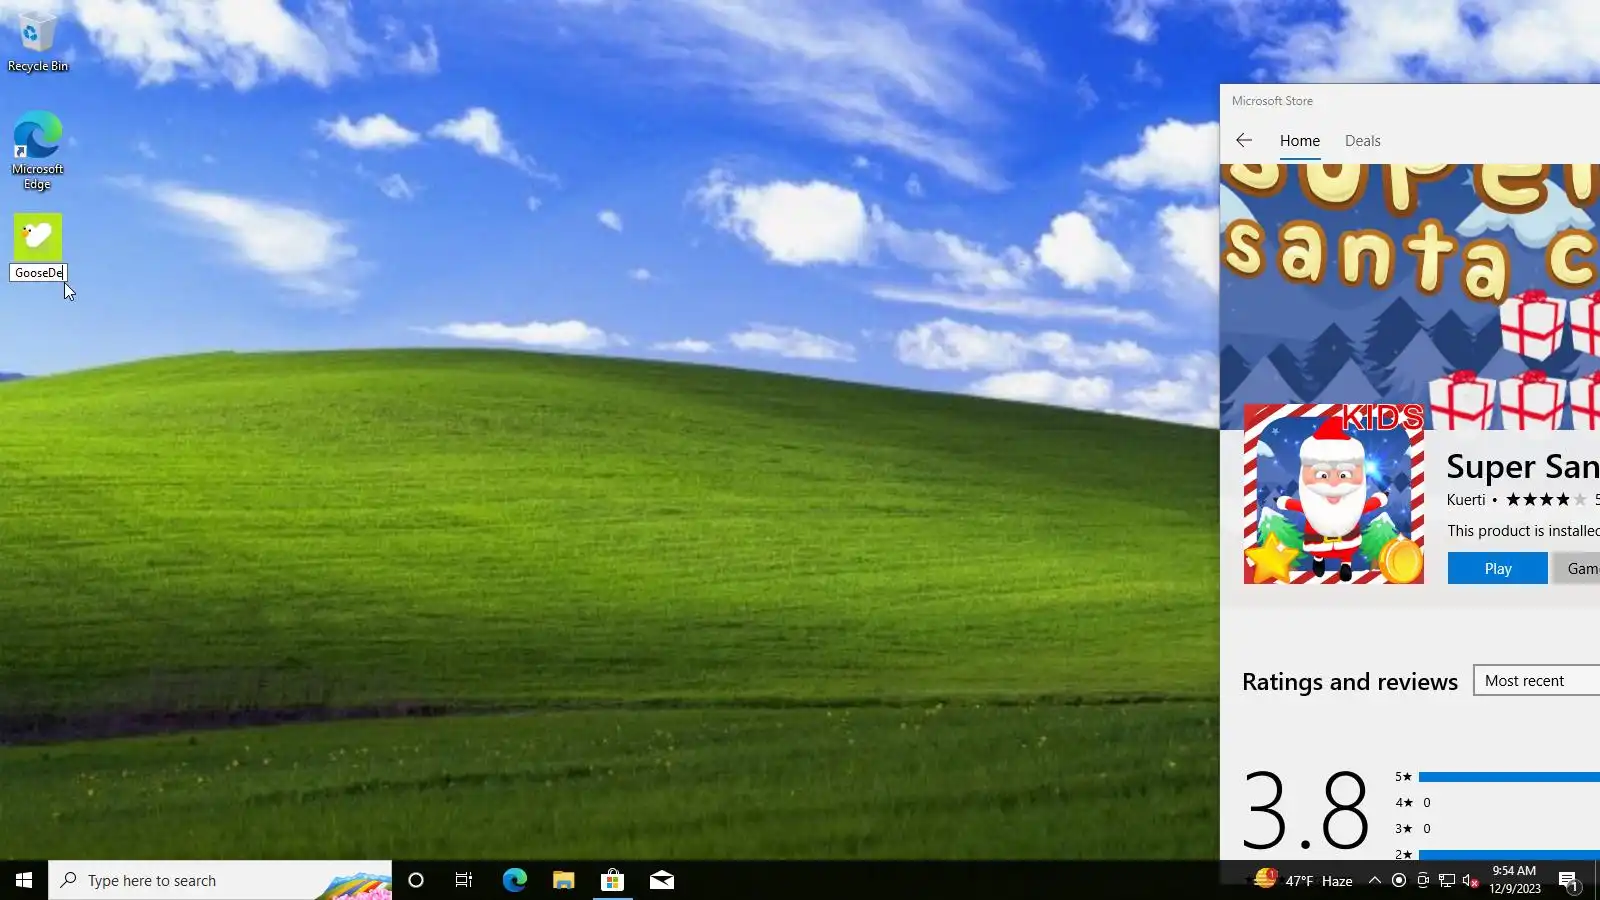
Task: Click the Ratings and reviews heading
Action: tap(1350, 682)
